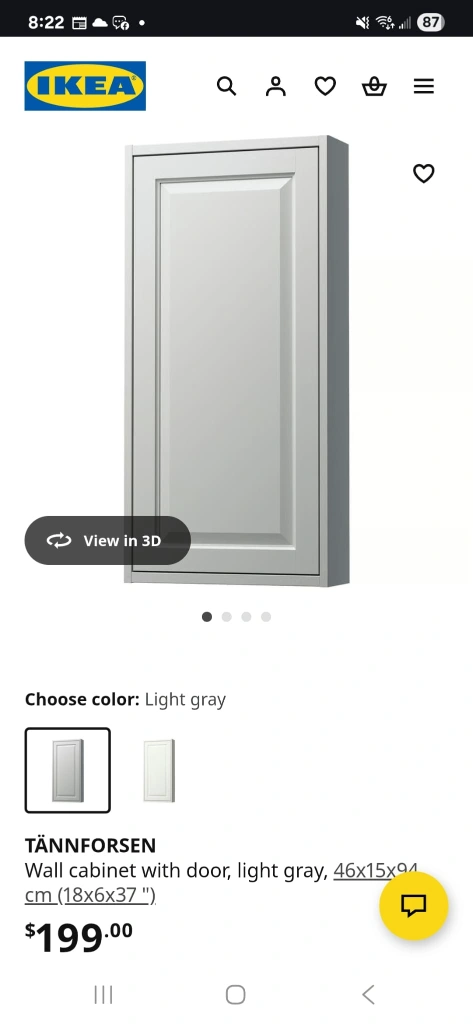
Task: Select the white cabinet color swatch
Action: pos(159,770)
